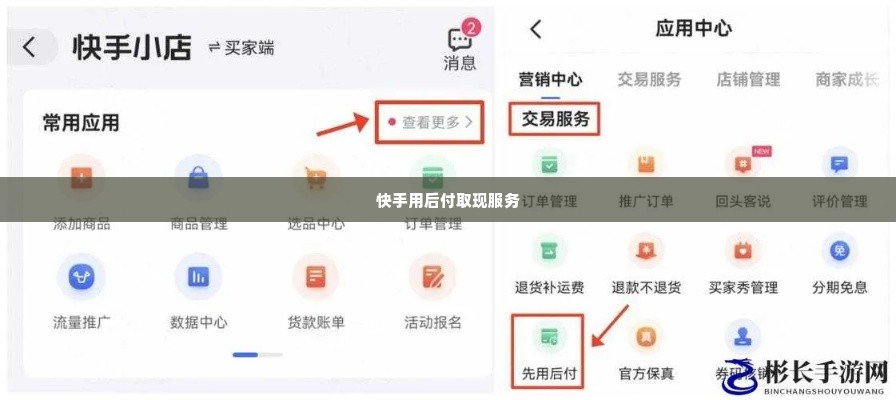Go back from 应用中心 page
This screenshot has width=896, height=400.
pos(535,29)
